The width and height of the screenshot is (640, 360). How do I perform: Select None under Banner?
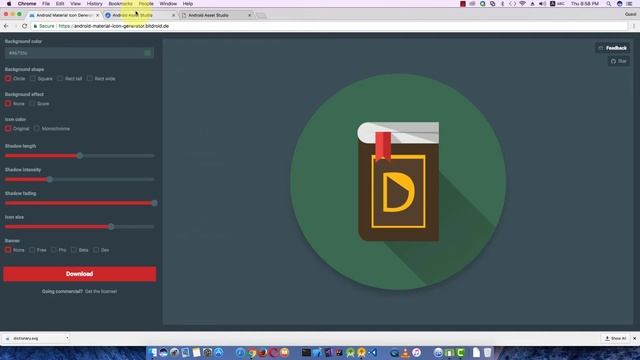(x=8, y=250)
